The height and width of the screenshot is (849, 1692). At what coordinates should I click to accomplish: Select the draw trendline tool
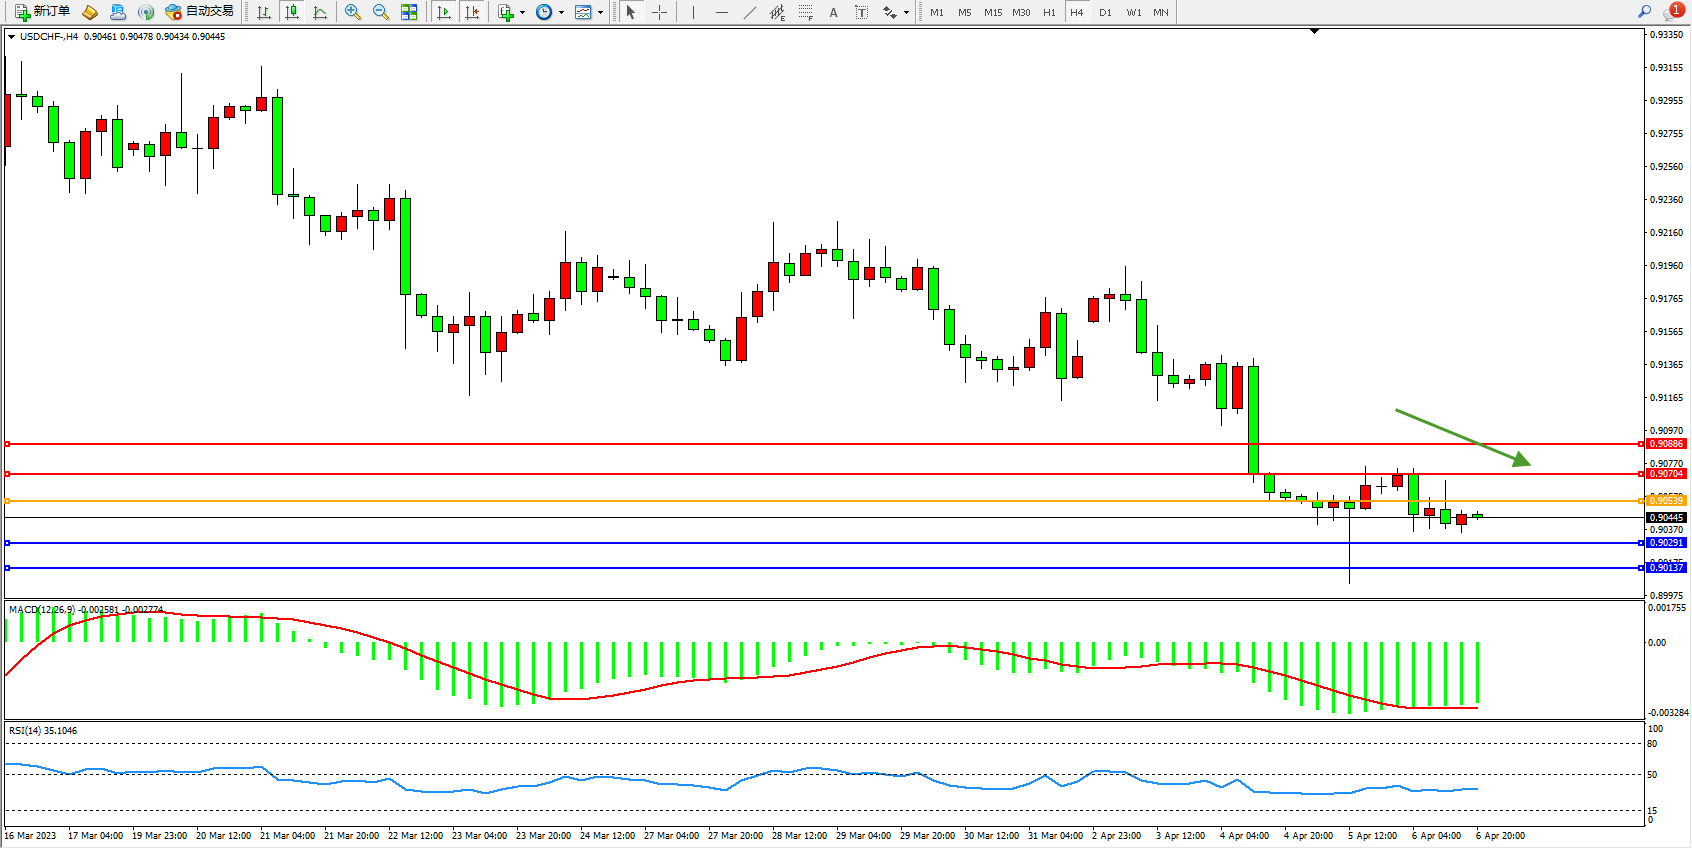(750, 12)
